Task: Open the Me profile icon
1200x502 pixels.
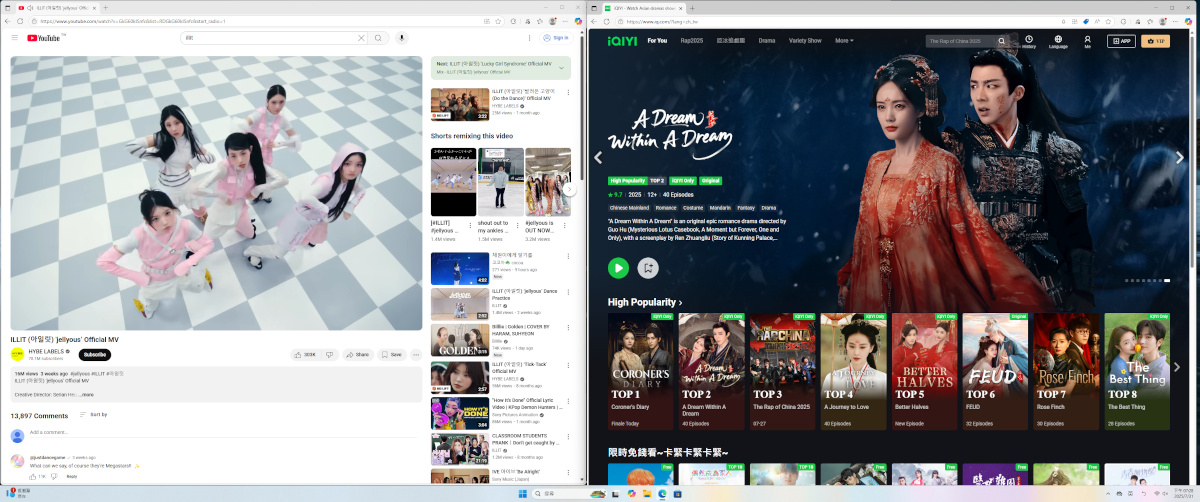Action: click(x=1087, y=41)
